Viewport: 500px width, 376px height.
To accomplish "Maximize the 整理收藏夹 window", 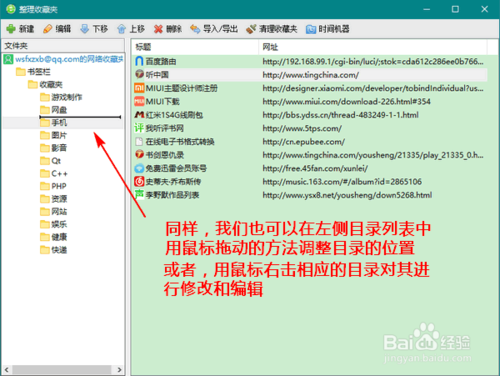I will tap(455, 9).
